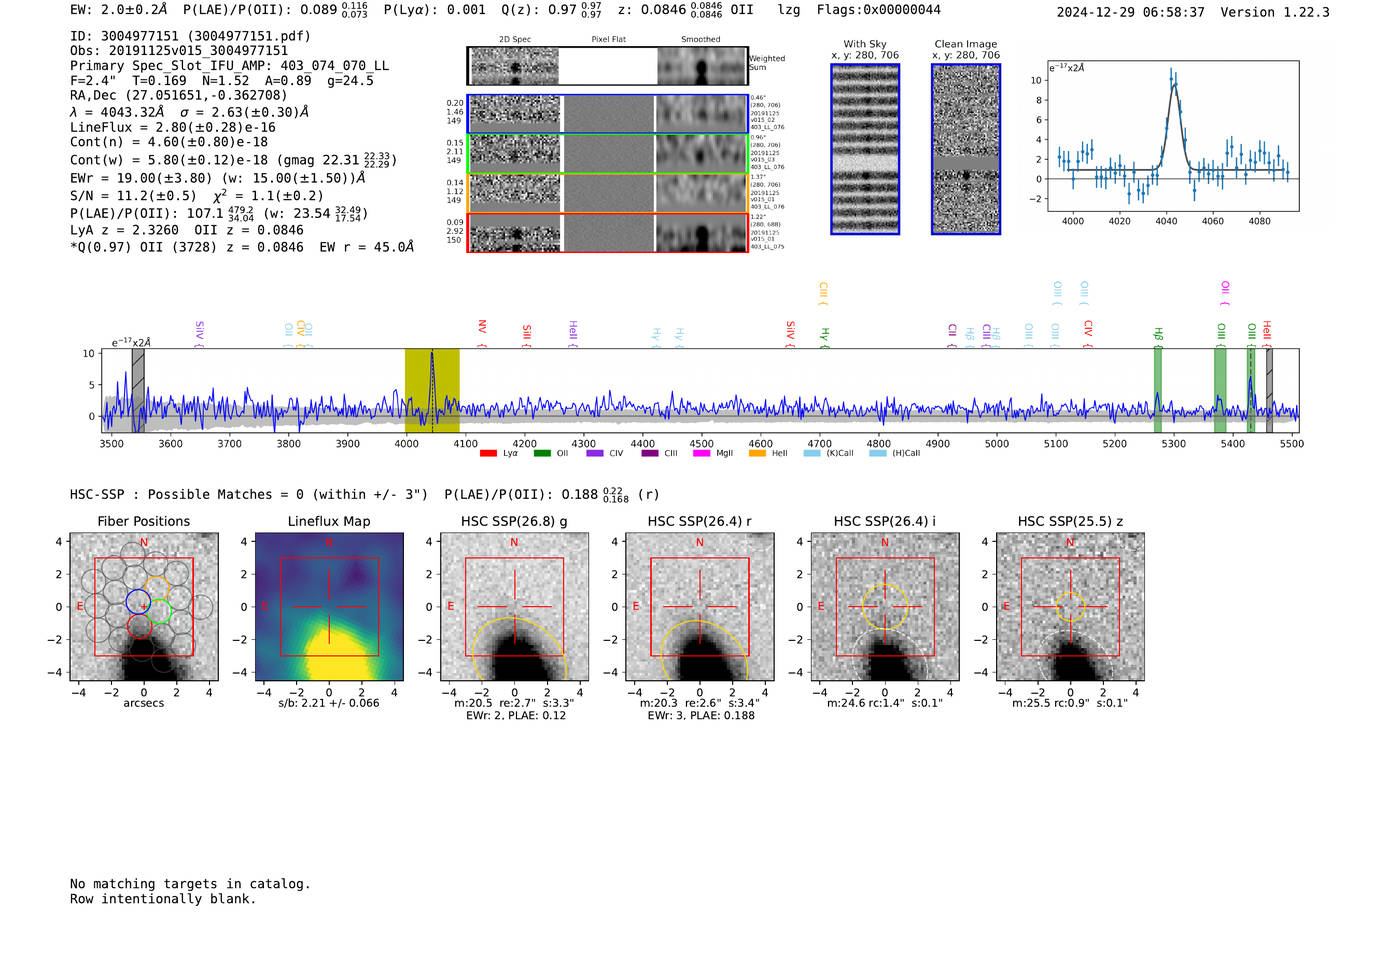Click 'Row intentionally blank.' text
The height and width of the screenshot is (953, 1400).
pos(163,899)
